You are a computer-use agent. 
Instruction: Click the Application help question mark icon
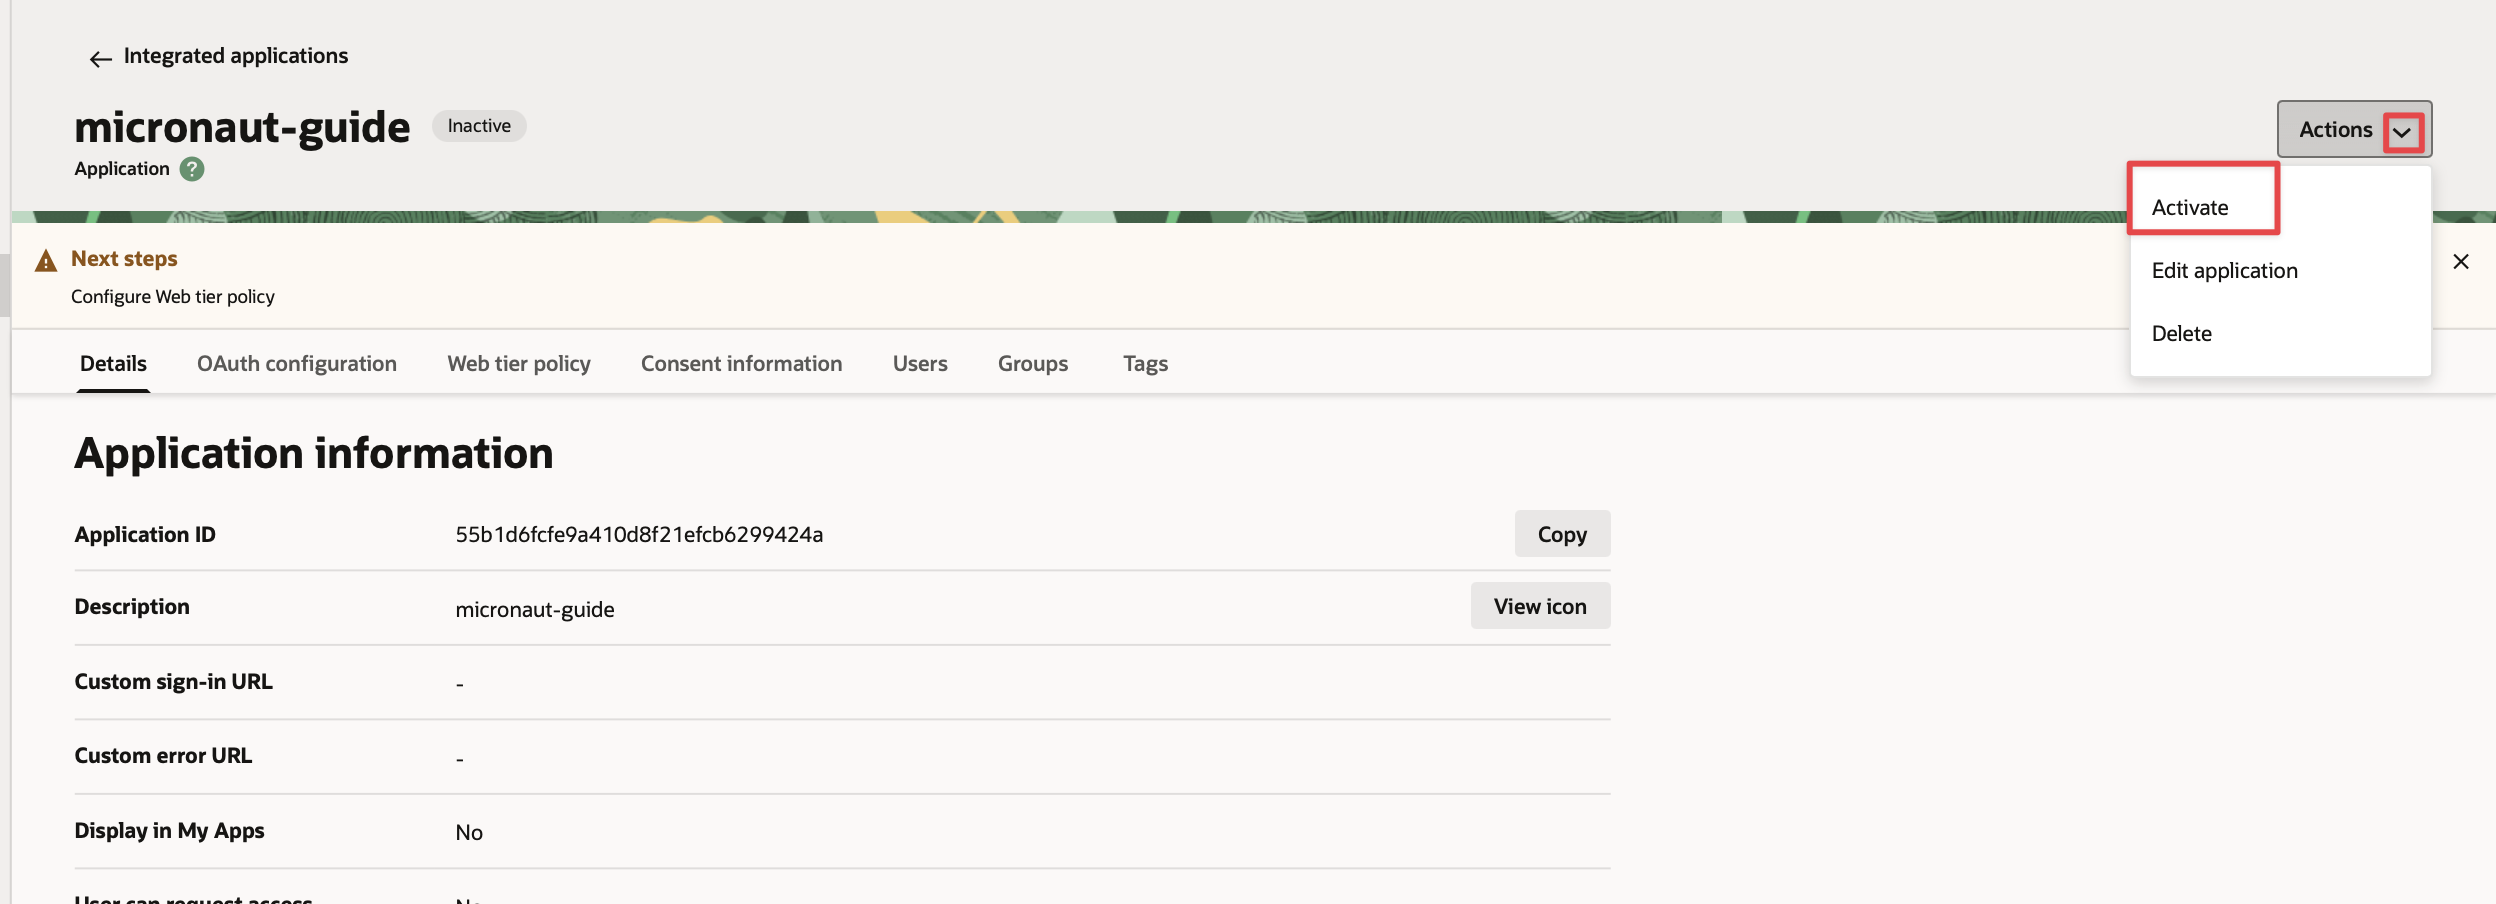click(x=192, y=169)
